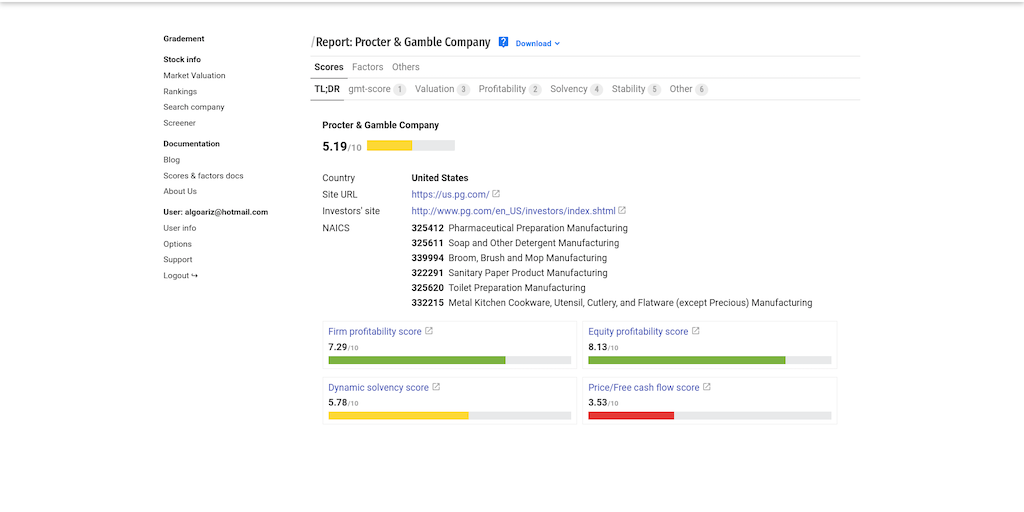The width and height of the screenshot is (1024, 512).
Task: Open the Others tab
Action: tap(406, 67)
